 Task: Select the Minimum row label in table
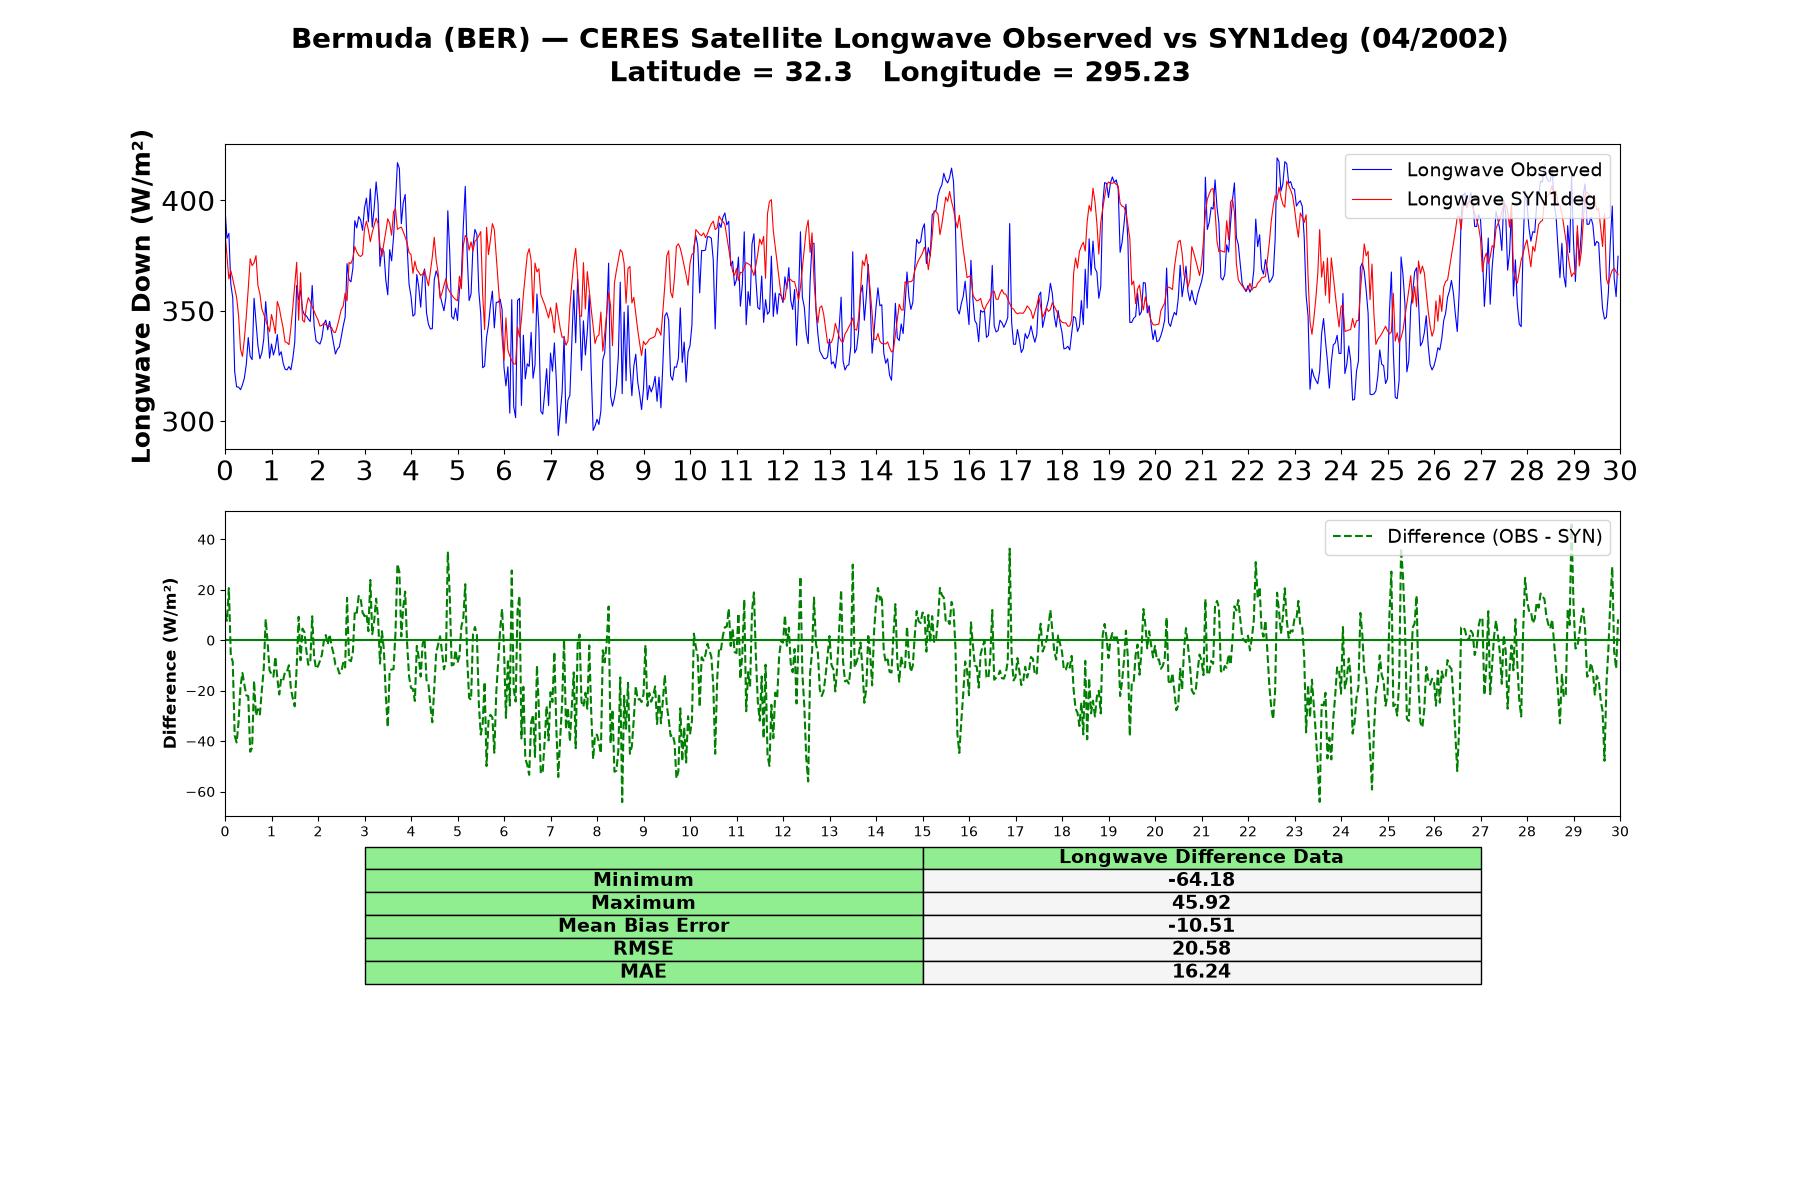(644, 880)
